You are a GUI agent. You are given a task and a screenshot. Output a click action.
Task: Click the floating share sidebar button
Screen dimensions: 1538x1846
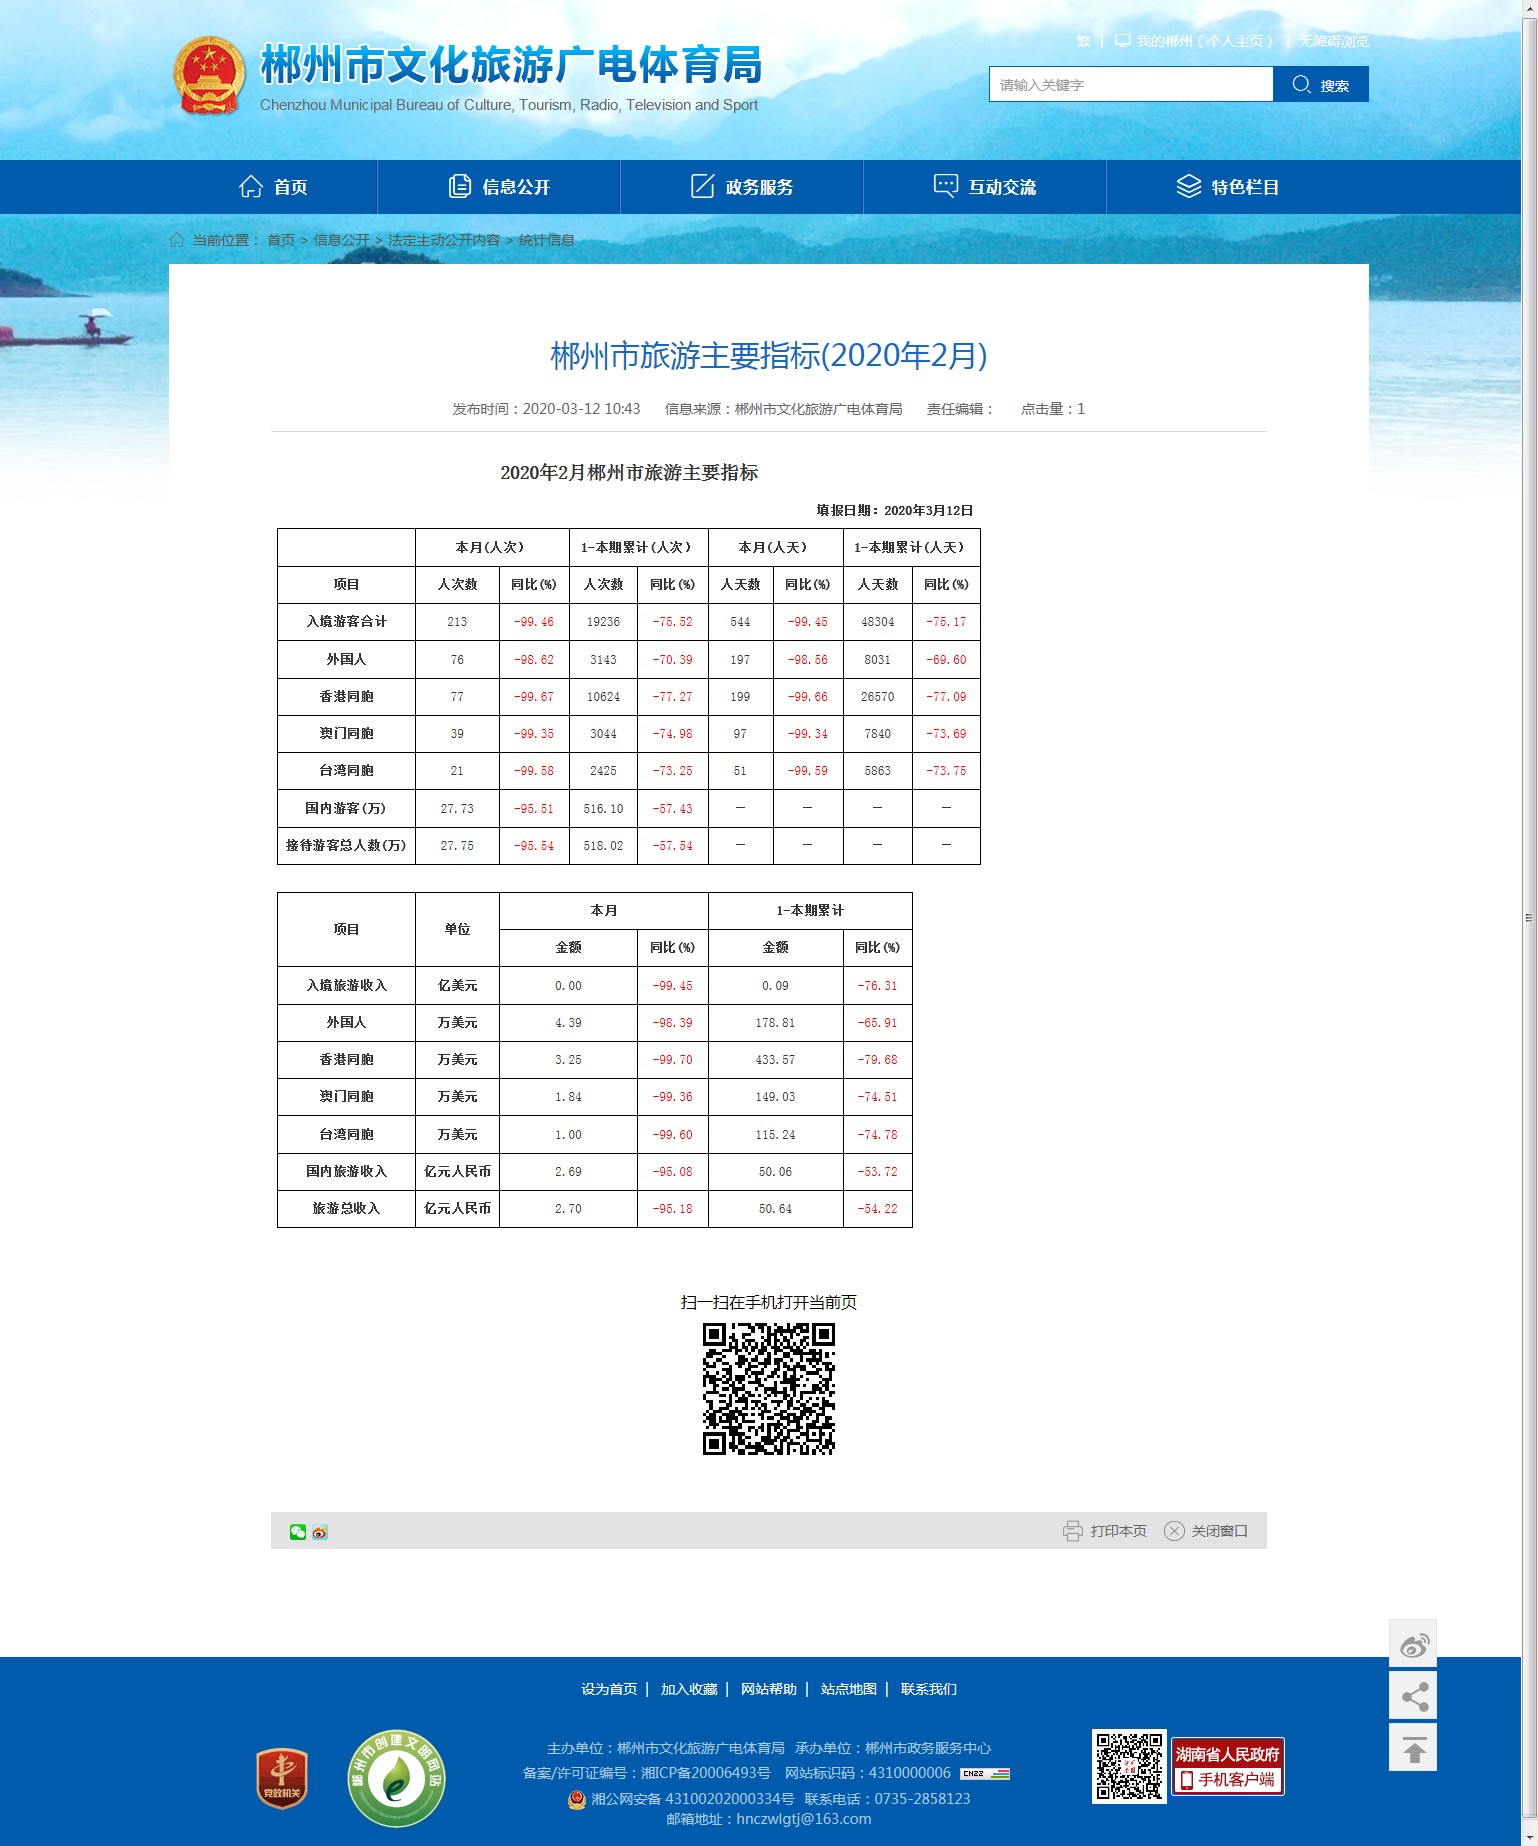click(1413, 1696)
